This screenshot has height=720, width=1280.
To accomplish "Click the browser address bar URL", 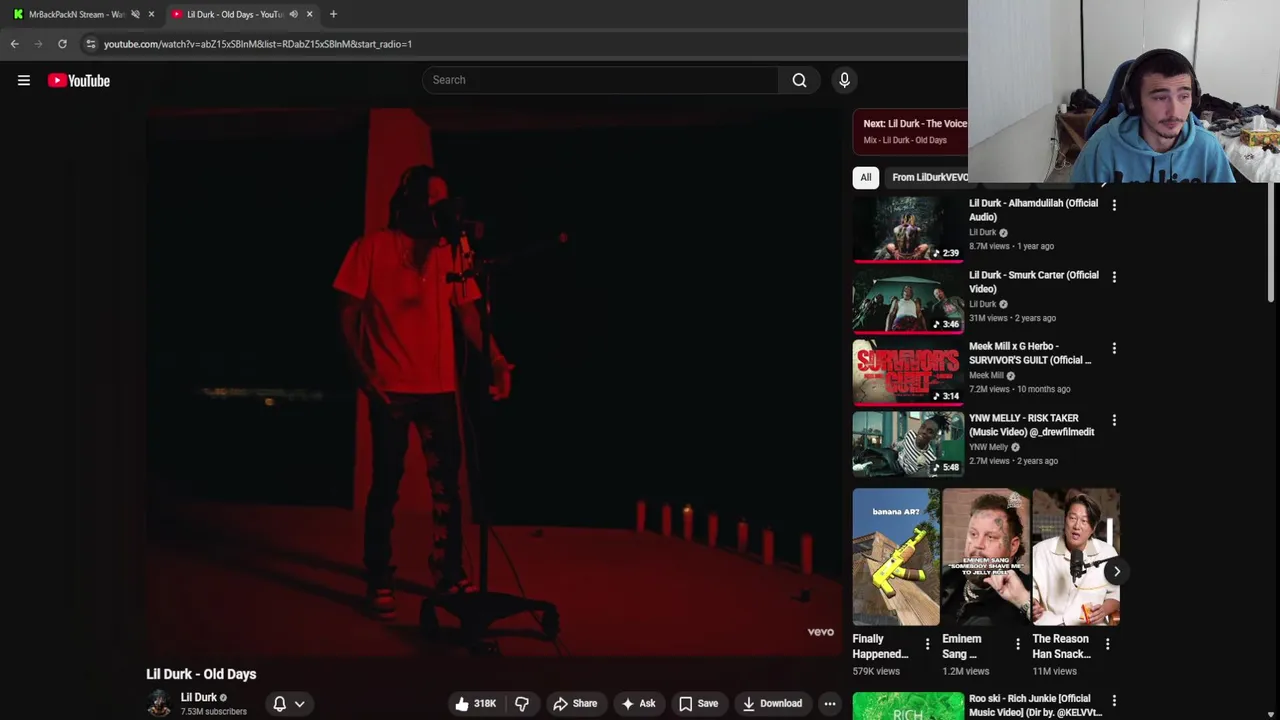I will pyautogui.click(x=258, y=44).
